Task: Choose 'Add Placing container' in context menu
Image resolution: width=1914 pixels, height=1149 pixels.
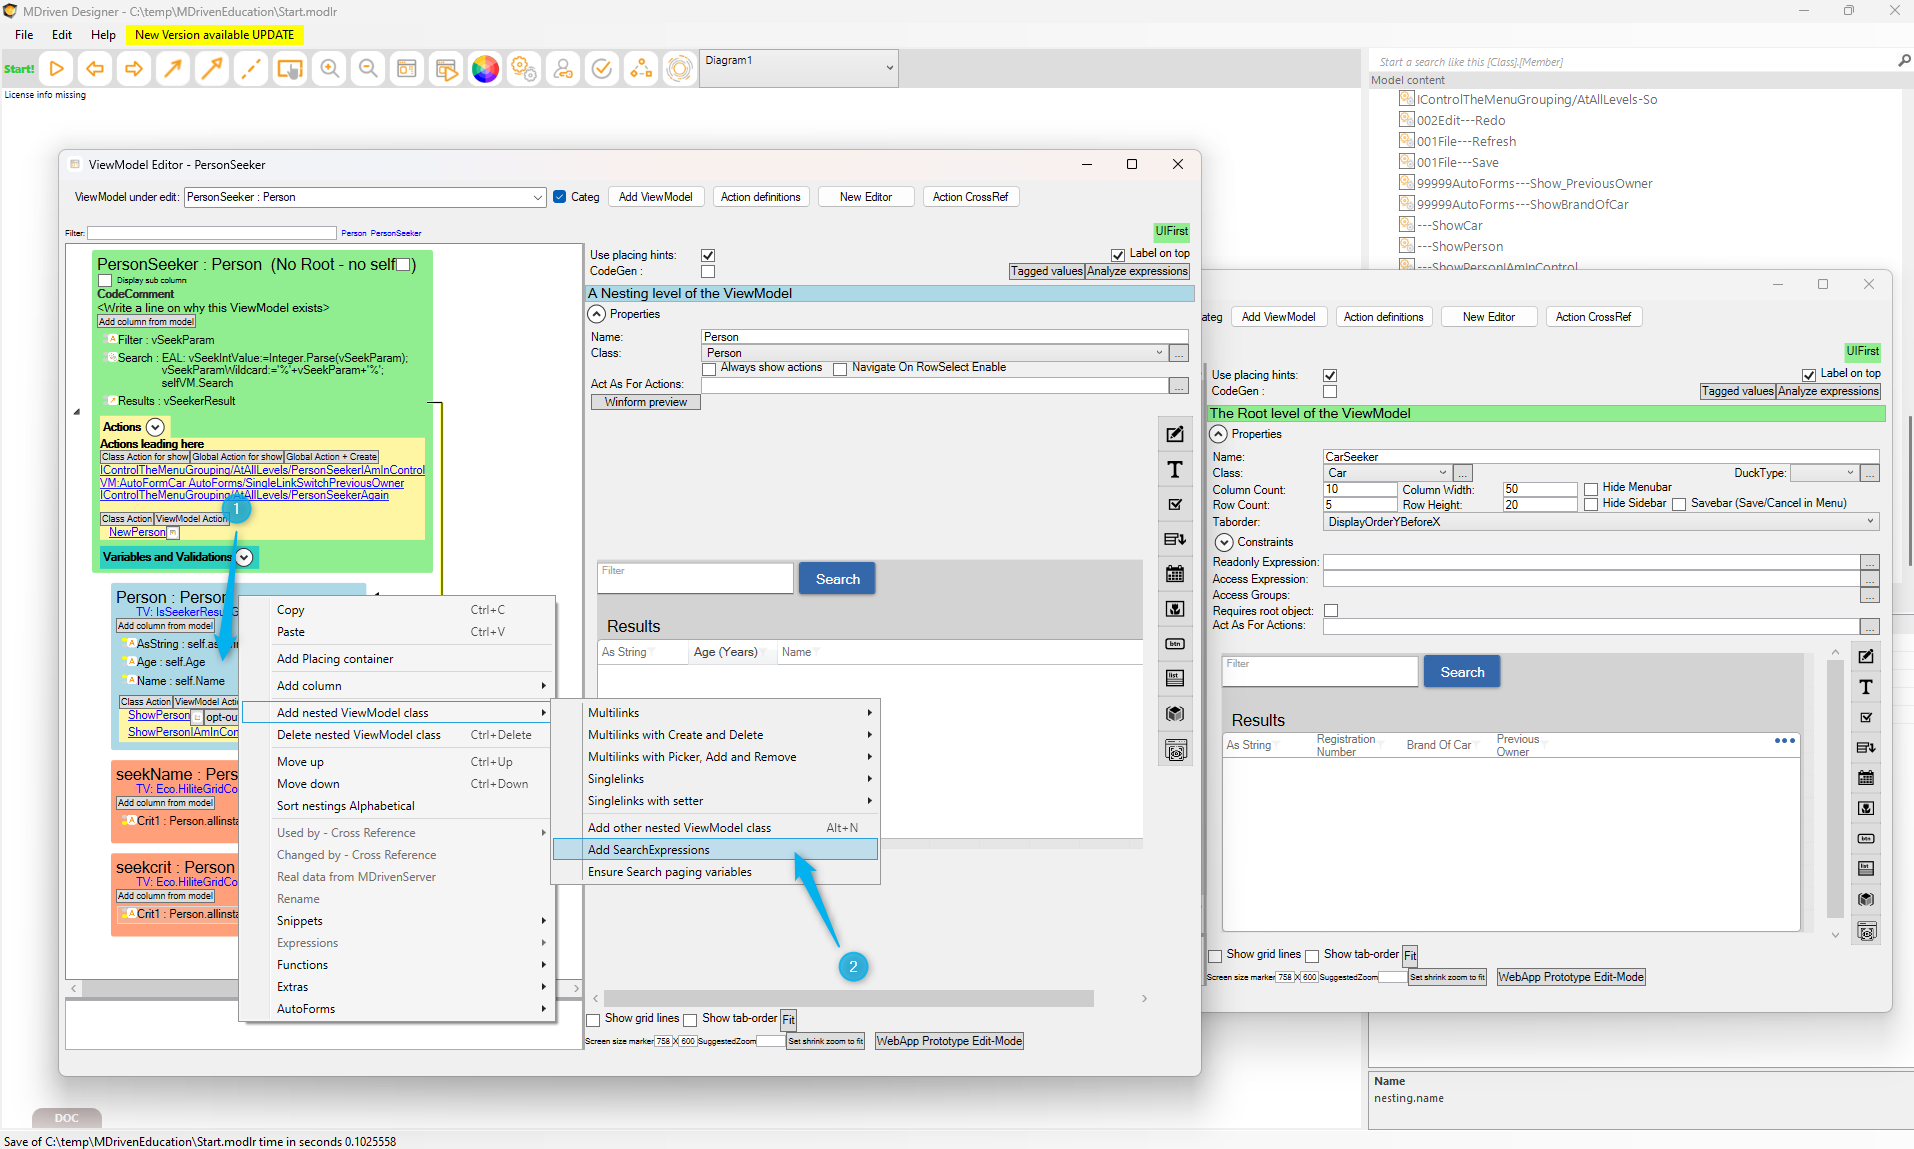Action: (335, 659)
